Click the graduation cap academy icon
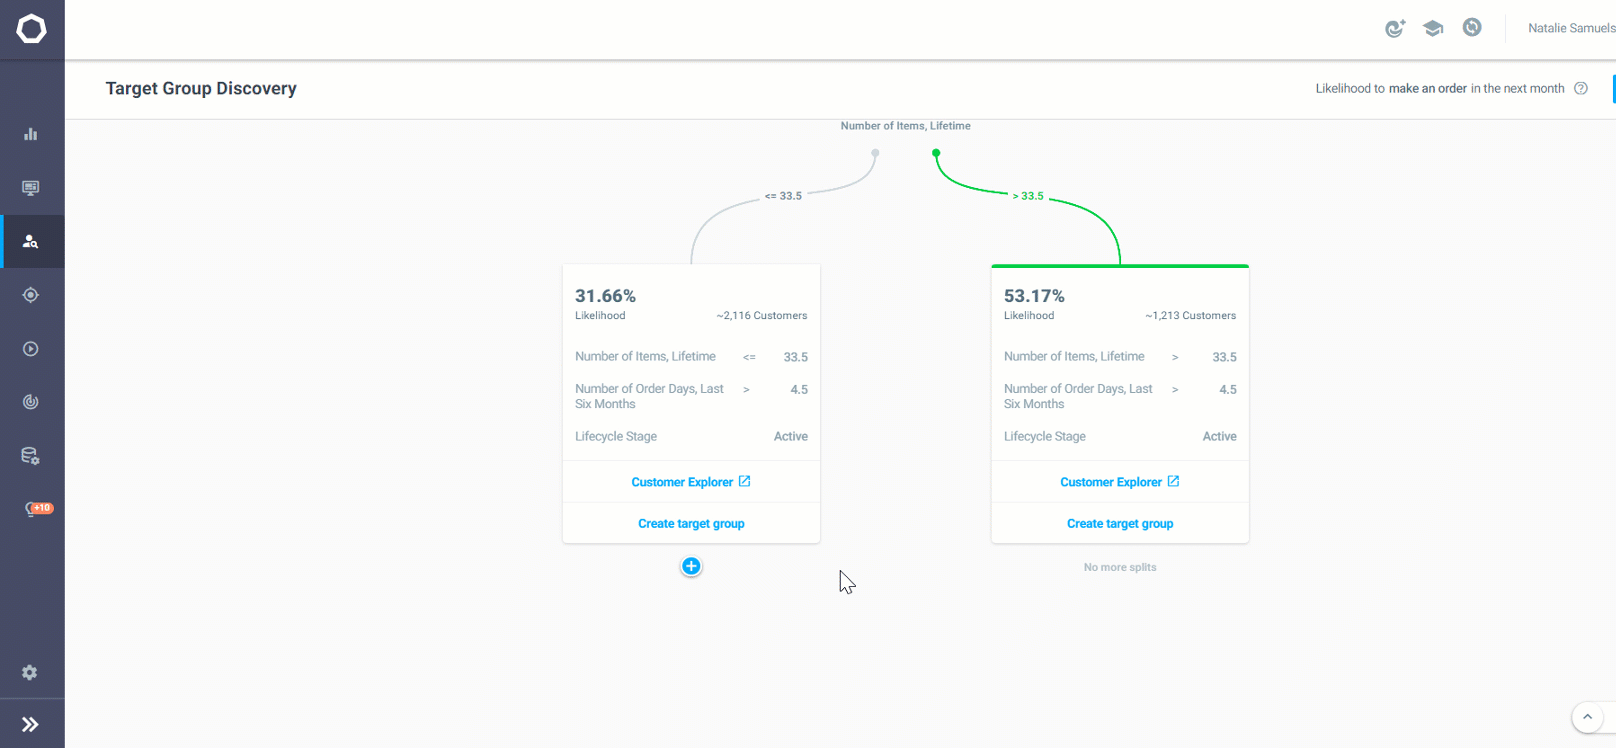The image size is (1616, 748). pyautogui.click(x=1433, y=28)
